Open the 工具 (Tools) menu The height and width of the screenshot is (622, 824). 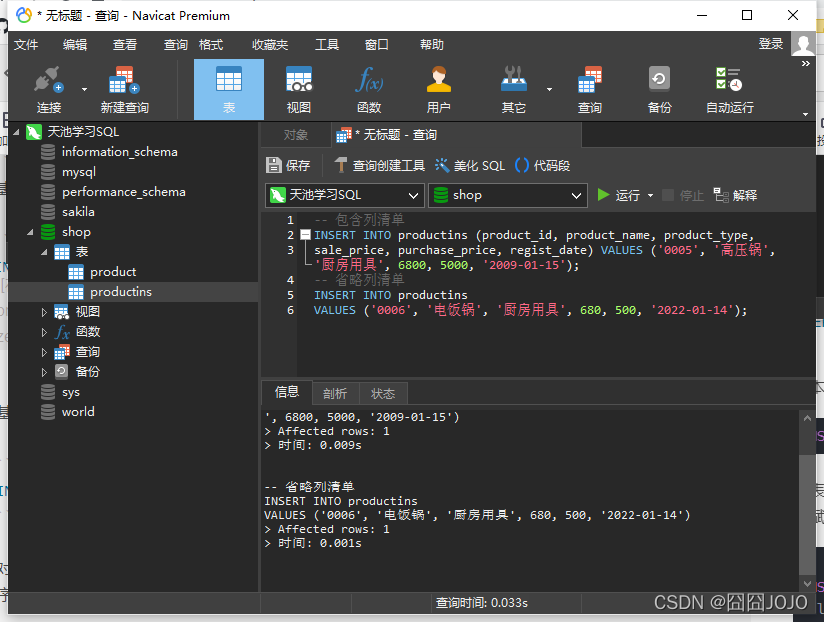327,45
